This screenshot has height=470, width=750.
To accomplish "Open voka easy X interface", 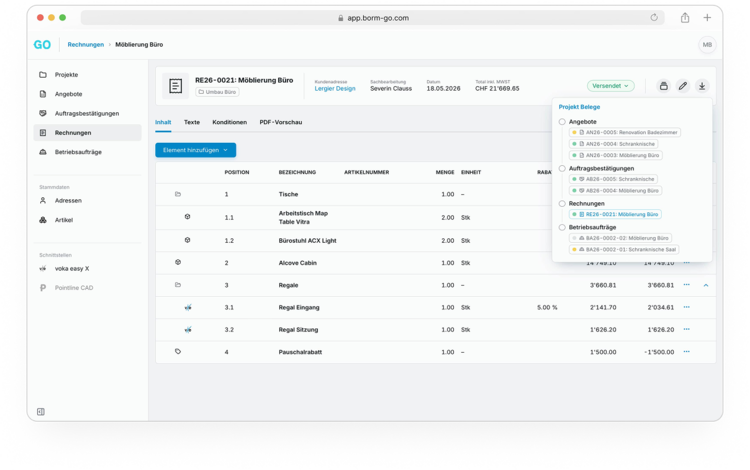I will (72, 269).
